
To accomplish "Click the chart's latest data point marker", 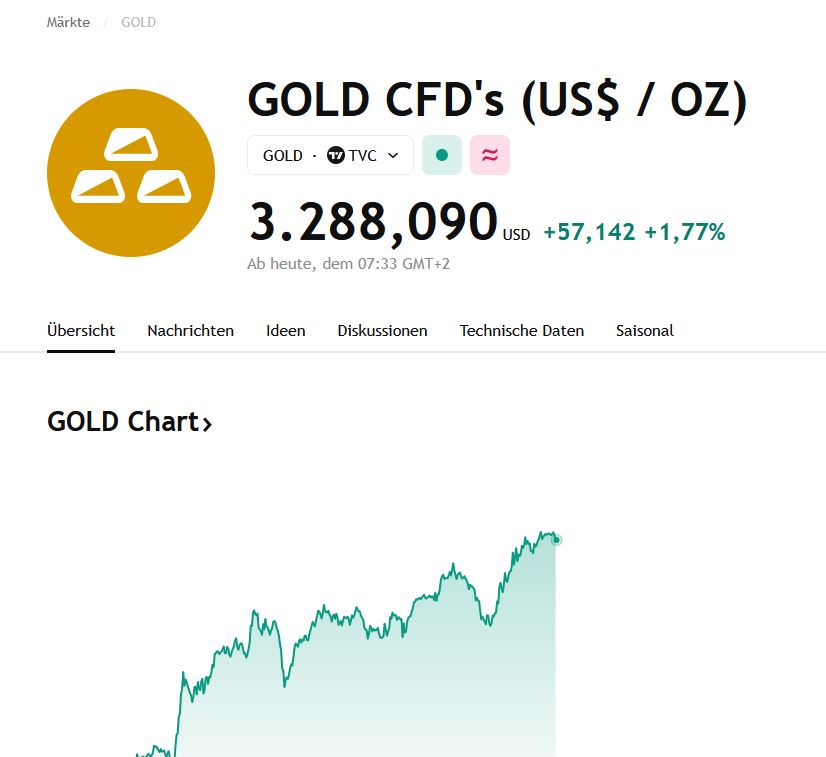I will click(x=556, y=540).
